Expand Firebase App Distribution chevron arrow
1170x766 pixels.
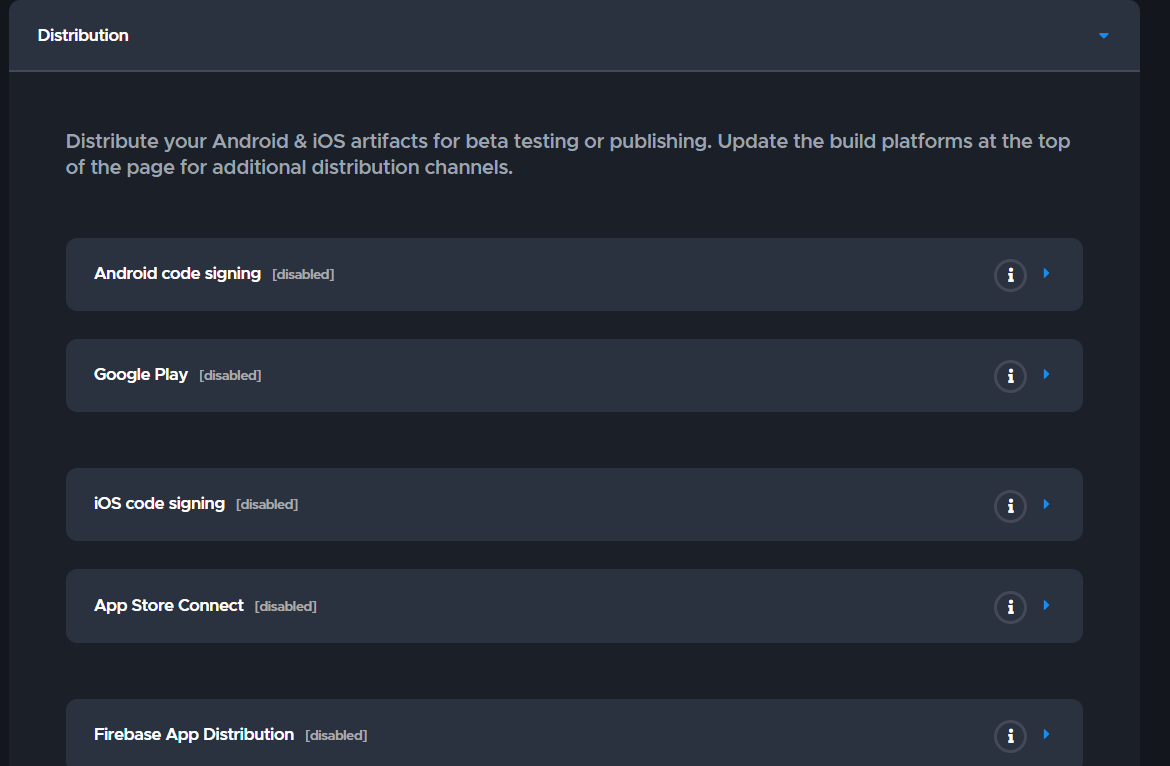pos(1046,734)
